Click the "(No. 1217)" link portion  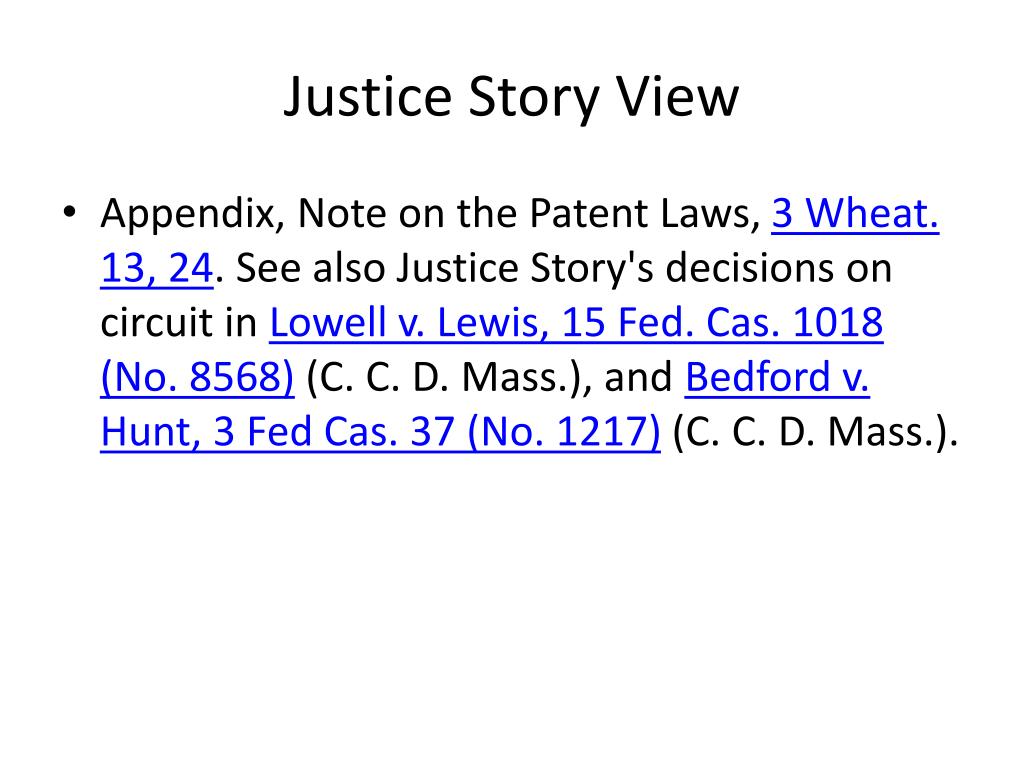click(564, 432)
